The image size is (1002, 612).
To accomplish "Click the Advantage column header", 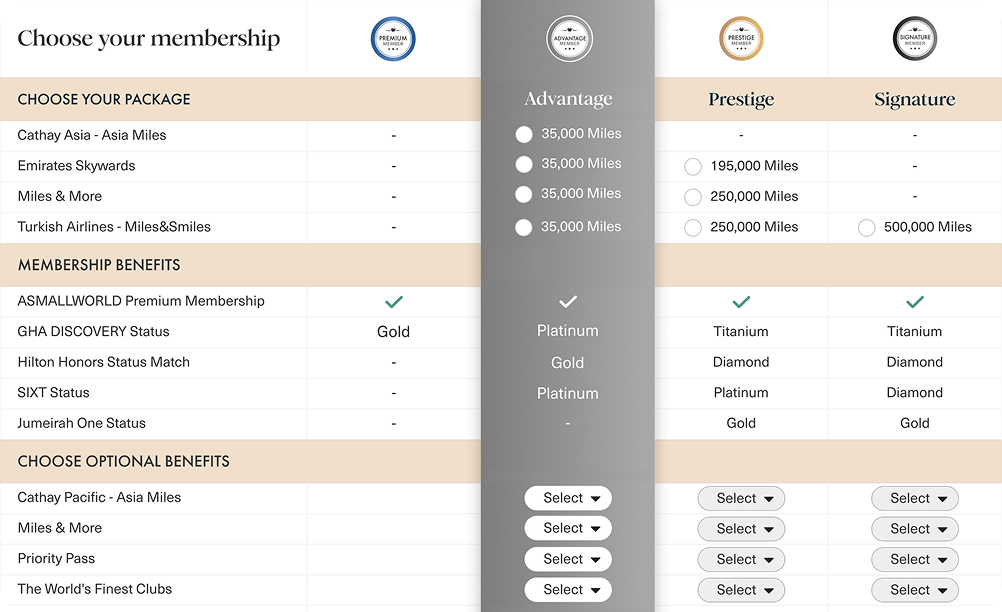I will click(568, 98).
